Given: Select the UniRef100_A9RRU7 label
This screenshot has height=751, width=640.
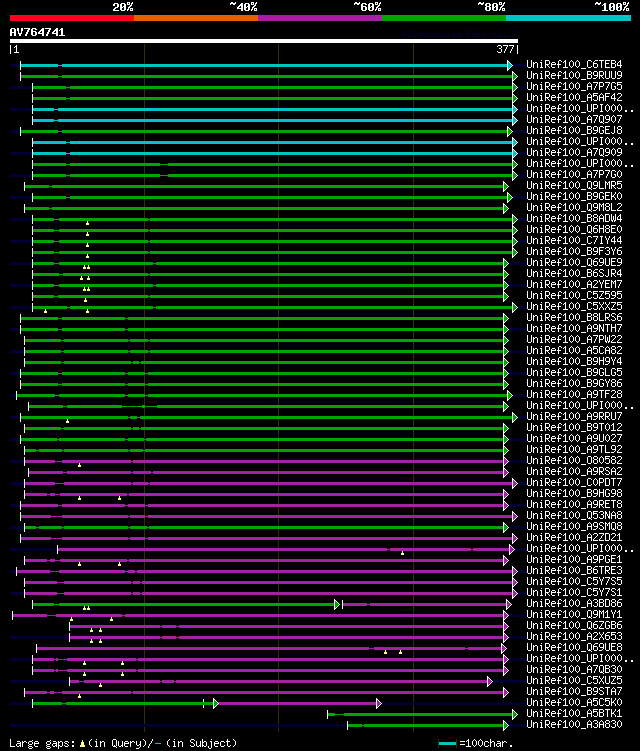Looking at the screenshot, I should (574, 417).
